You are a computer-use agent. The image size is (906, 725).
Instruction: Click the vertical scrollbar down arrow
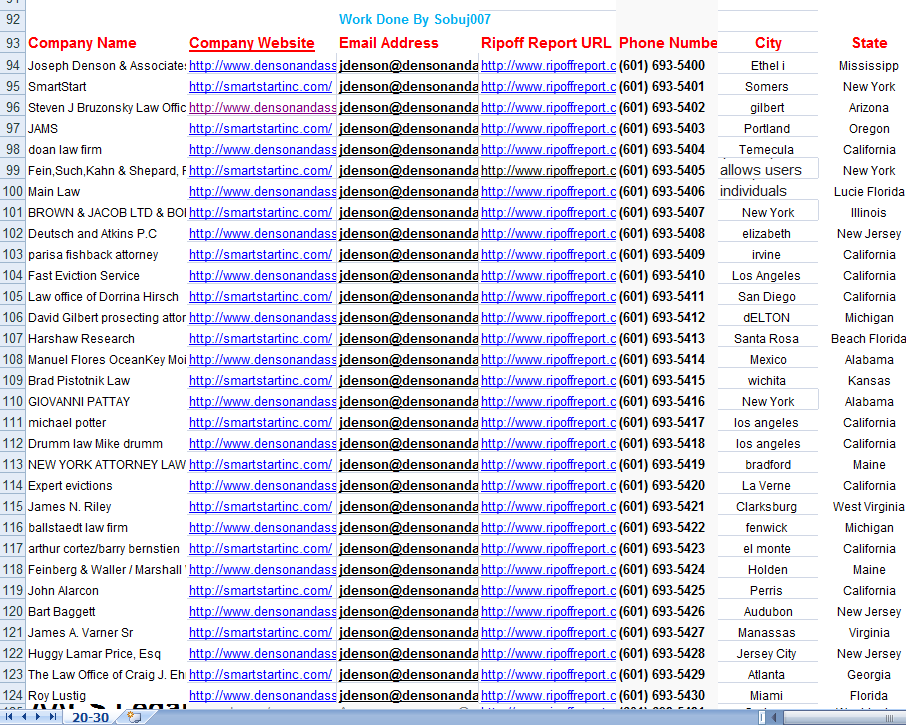click(902, 700)
